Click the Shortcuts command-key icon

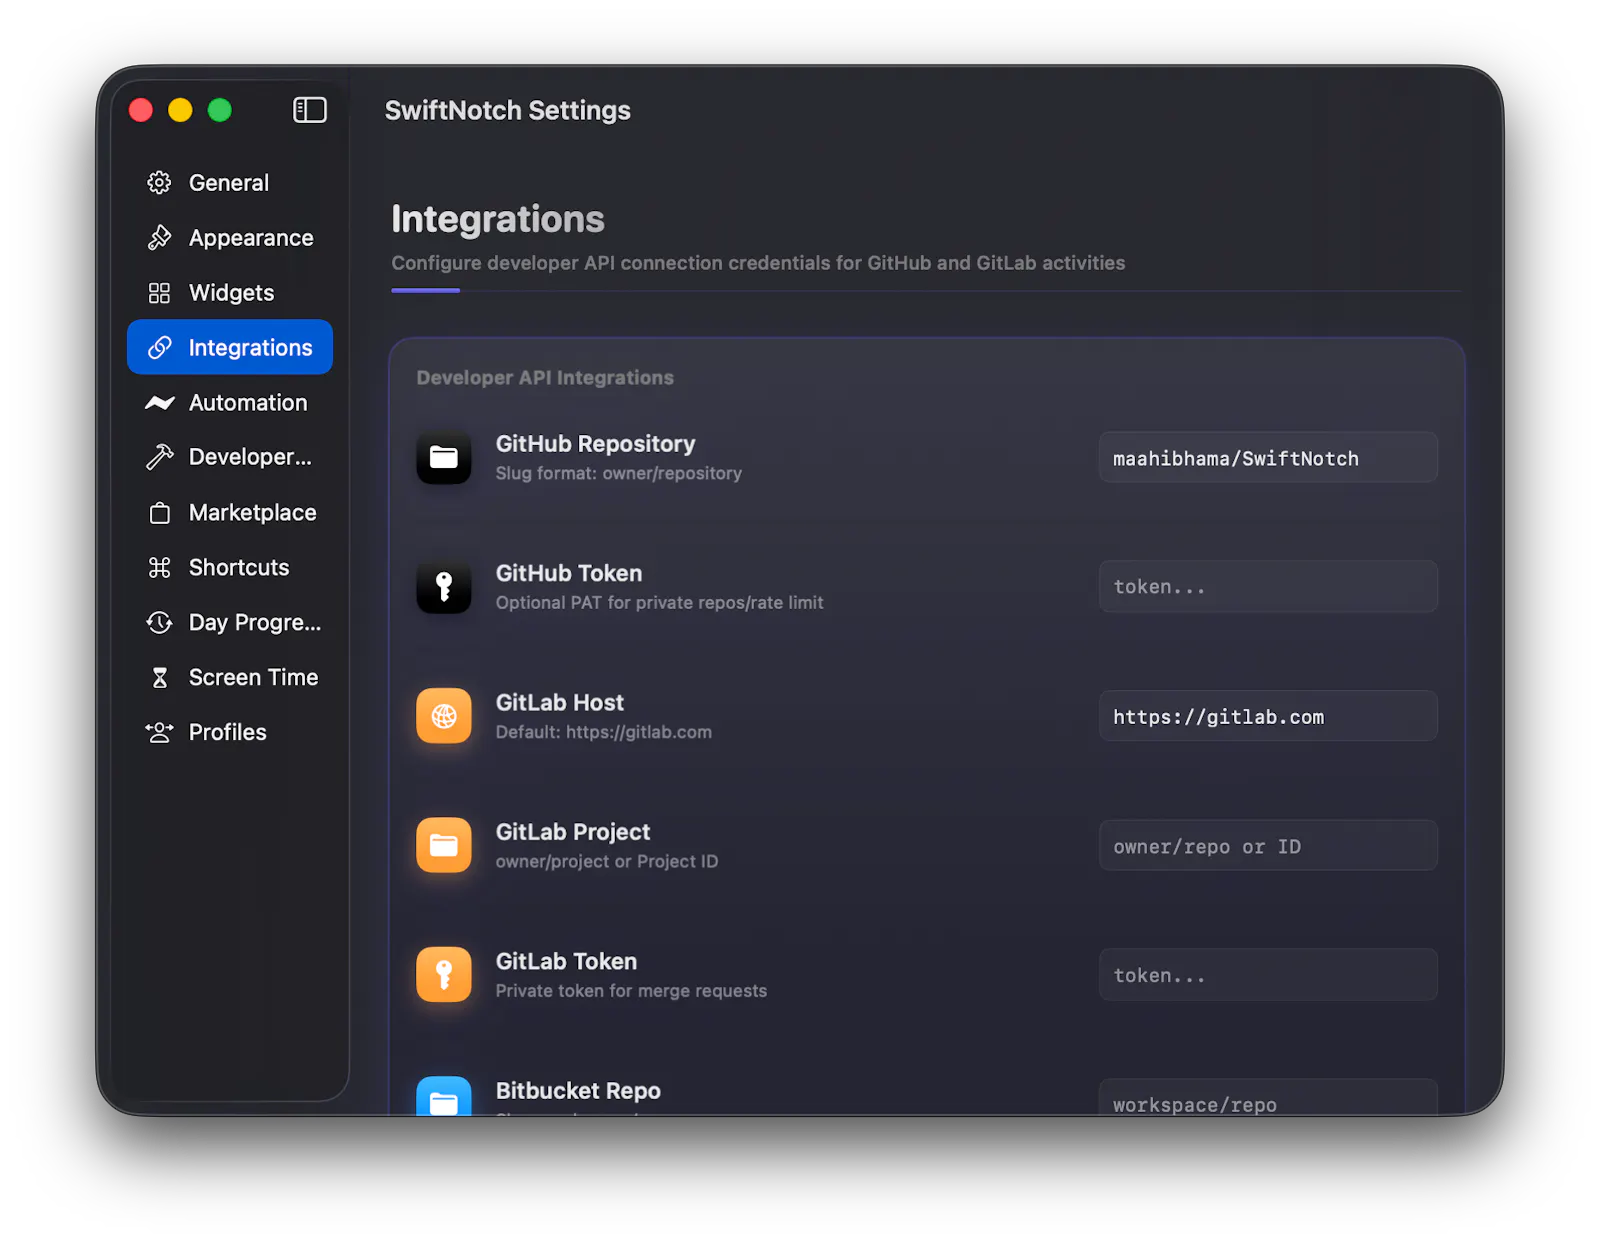159,568
